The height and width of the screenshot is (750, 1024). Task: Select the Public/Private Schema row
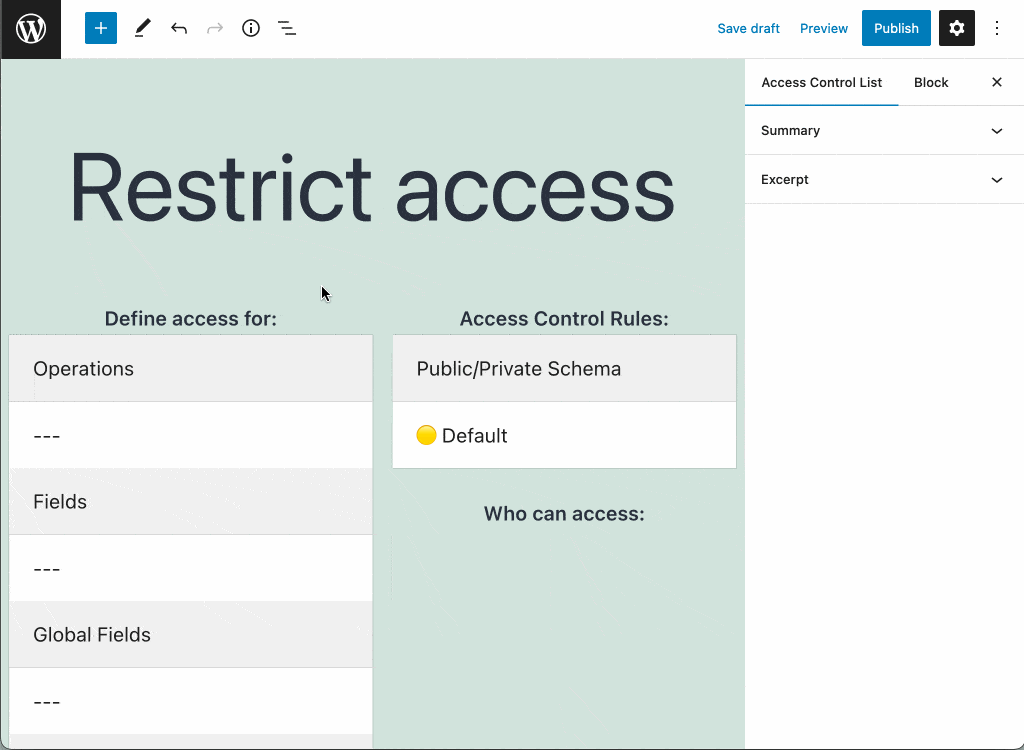tap(564, 368)
